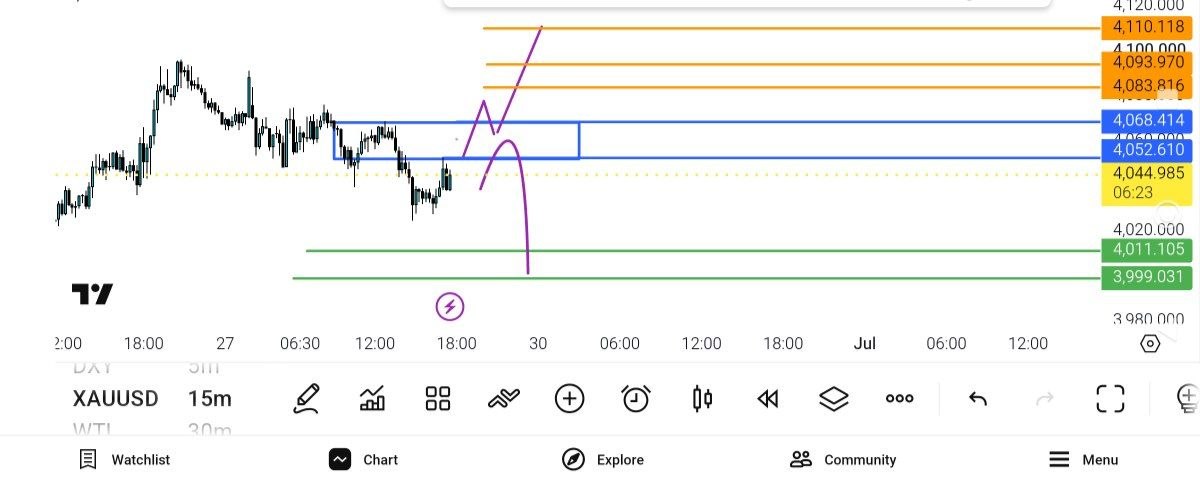Screen dimensions: 1200x484
Task: Create an alert with alarm clock icon
Action: [635, 398]
